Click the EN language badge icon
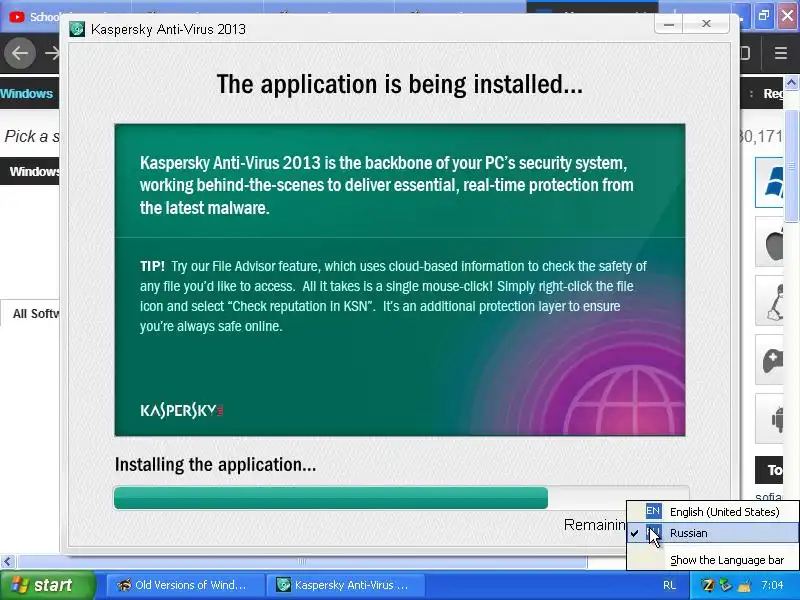The height and width of the screenshot is (600, 800). click(654, 511)
